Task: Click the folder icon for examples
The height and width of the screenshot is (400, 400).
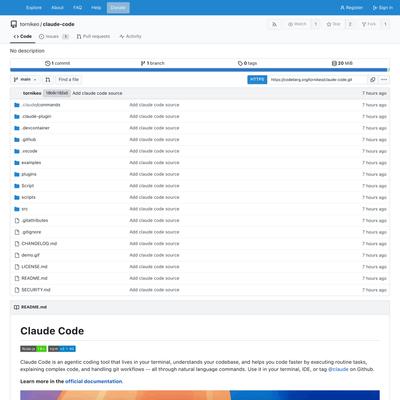Action: [17, 163]
